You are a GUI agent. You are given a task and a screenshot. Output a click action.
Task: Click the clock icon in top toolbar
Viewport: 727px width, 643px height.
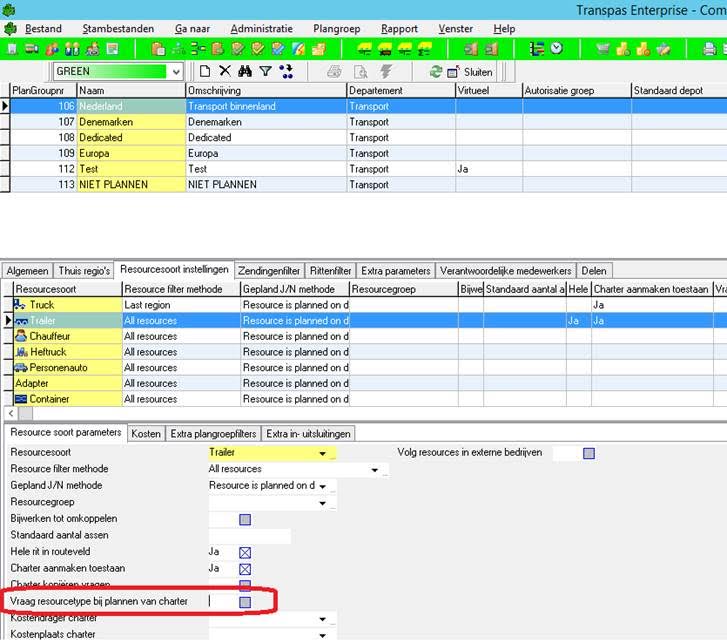point(556,48)
